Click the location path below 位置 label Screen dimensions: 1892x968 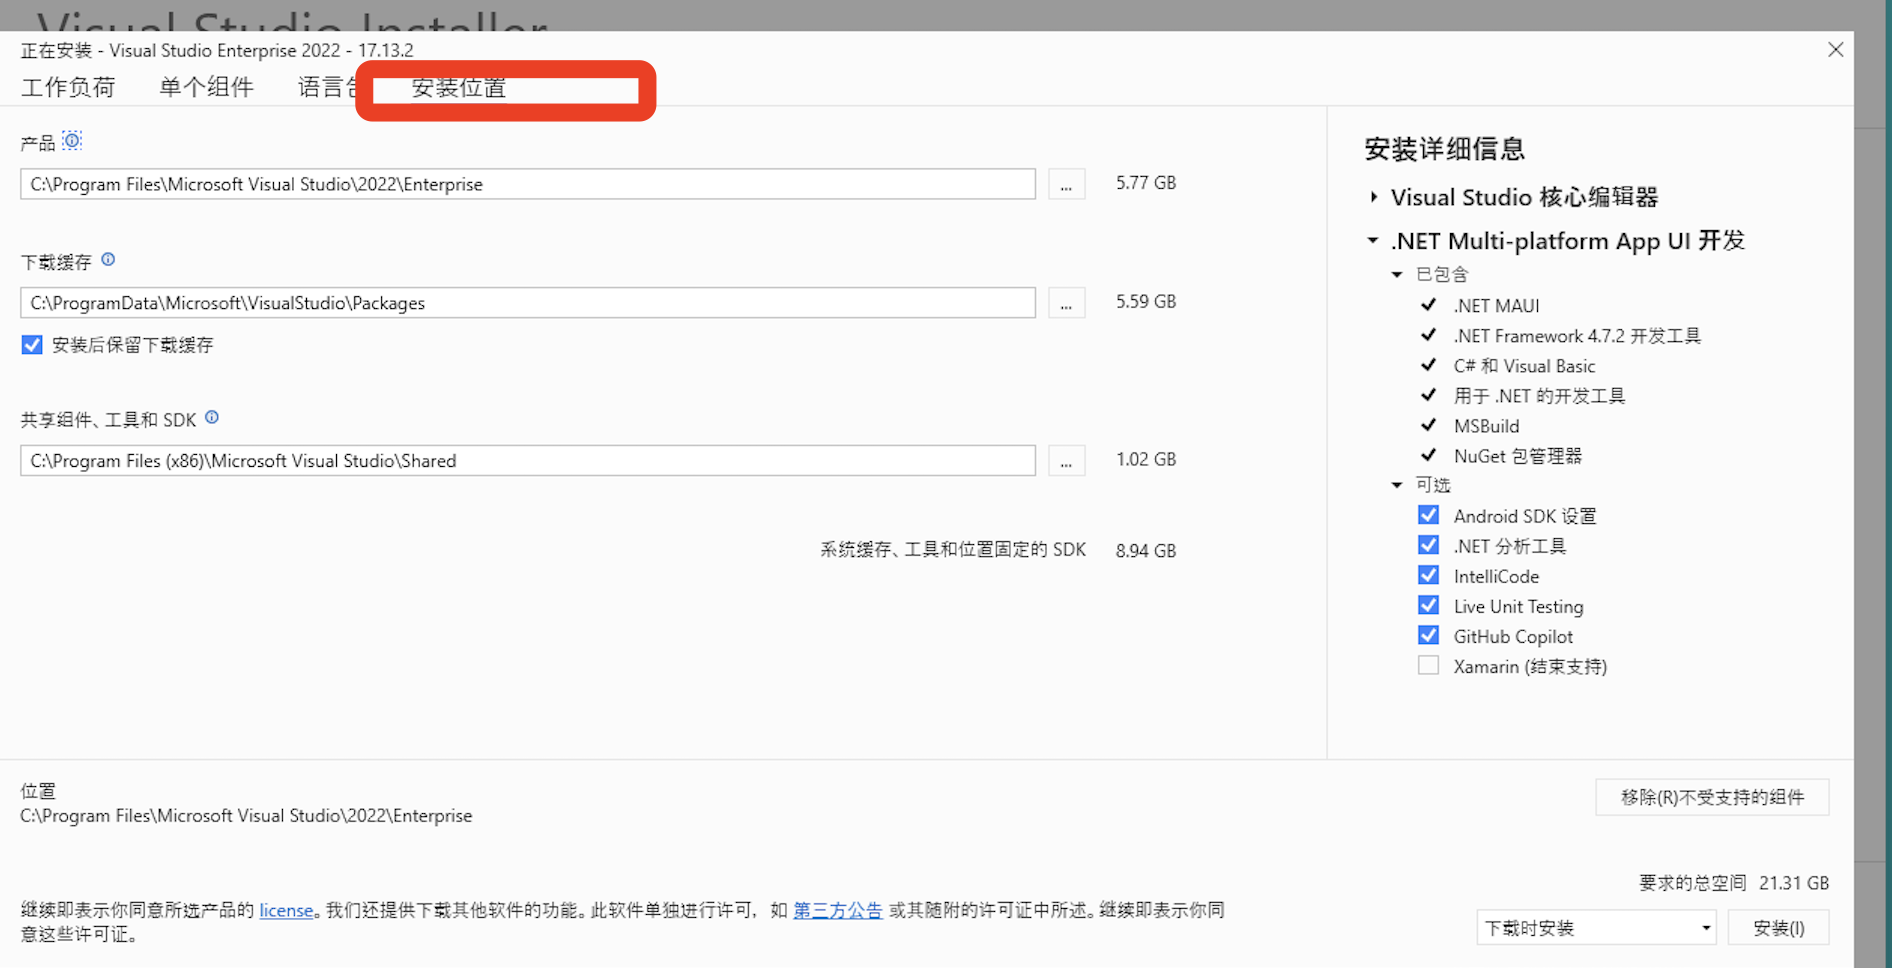point(246,816)
